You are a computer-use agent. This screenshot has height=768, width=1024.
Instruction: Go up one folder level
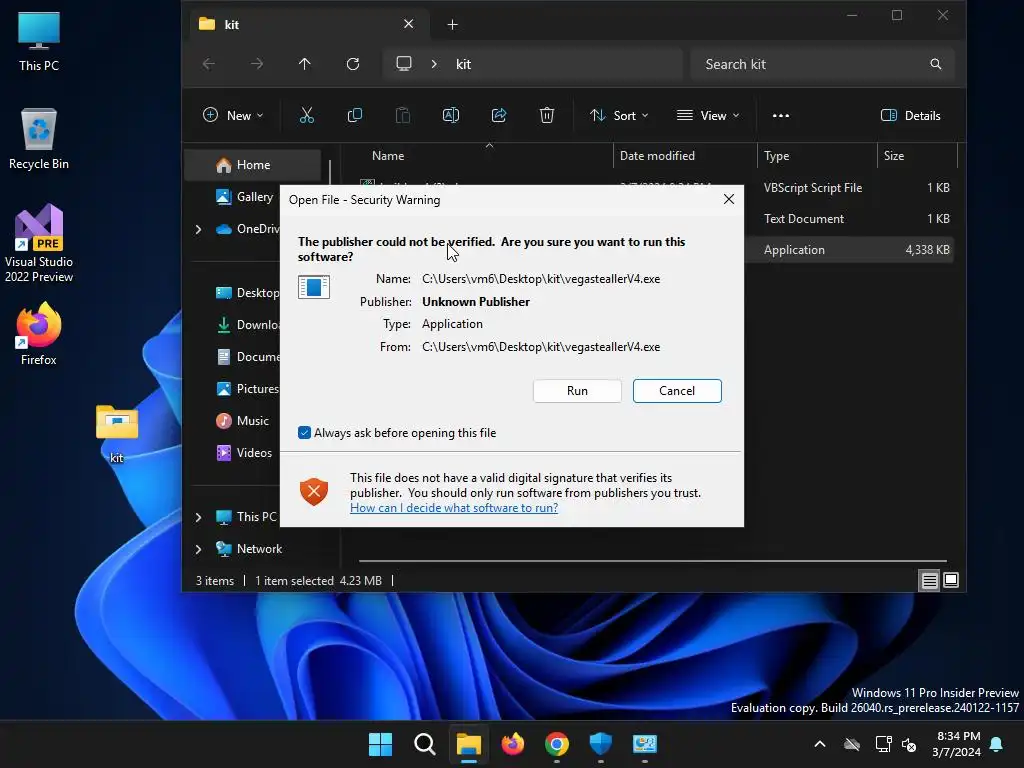tap(304, 64)
